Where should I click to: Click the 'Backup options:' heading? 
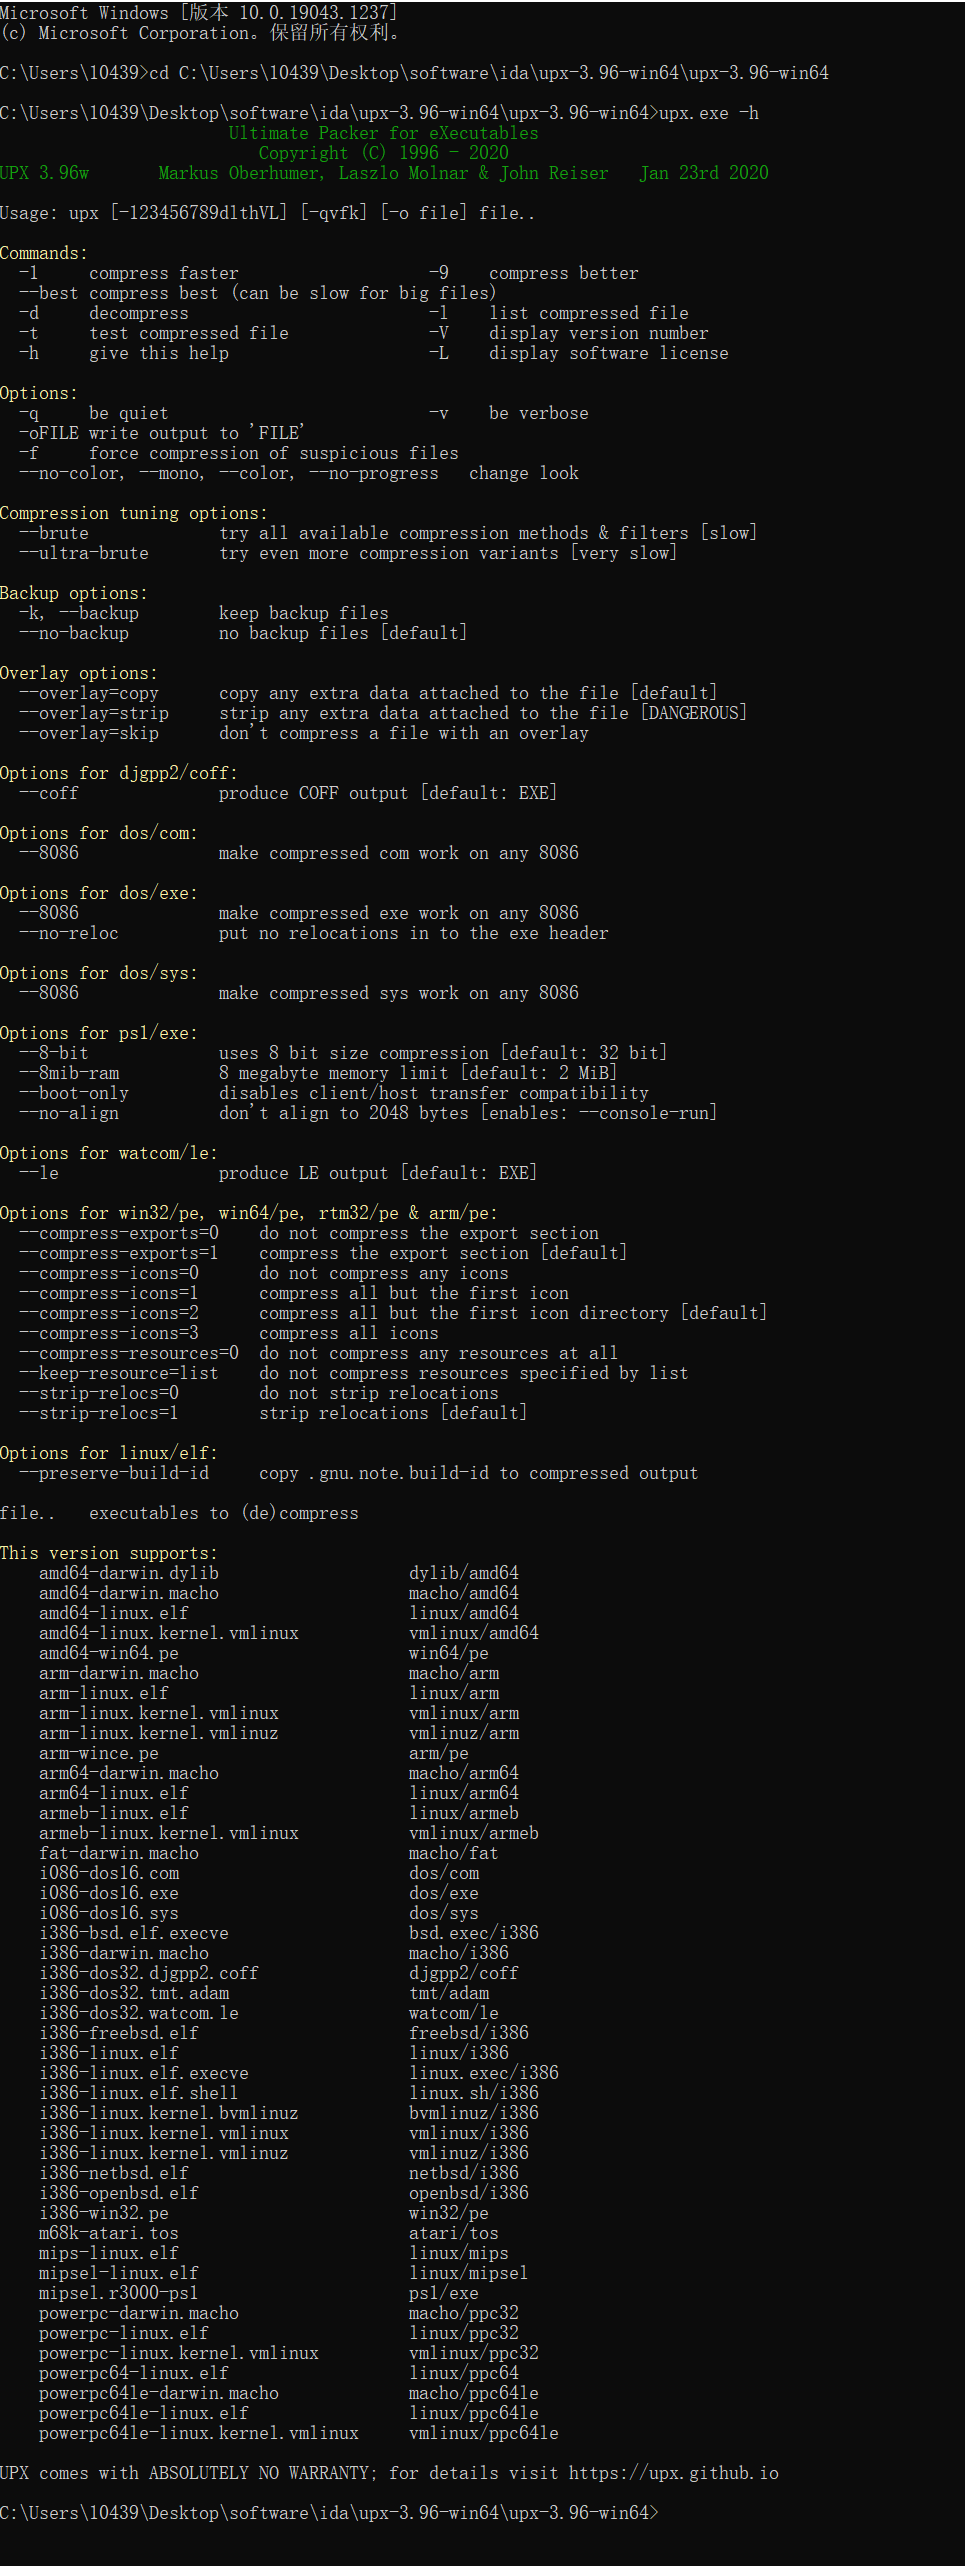tap(74, 593)
